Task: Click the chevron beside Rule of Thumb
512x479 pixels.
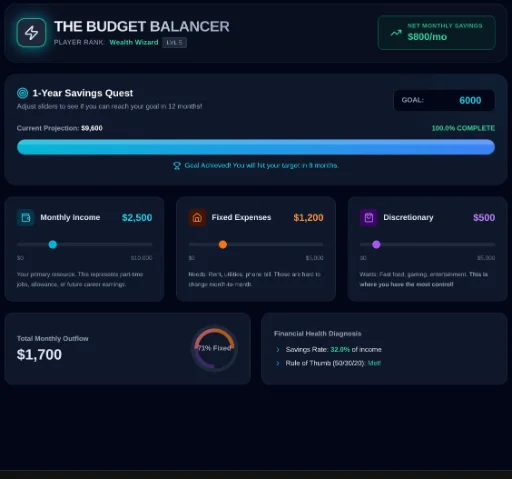Action: tap(278, 363)
